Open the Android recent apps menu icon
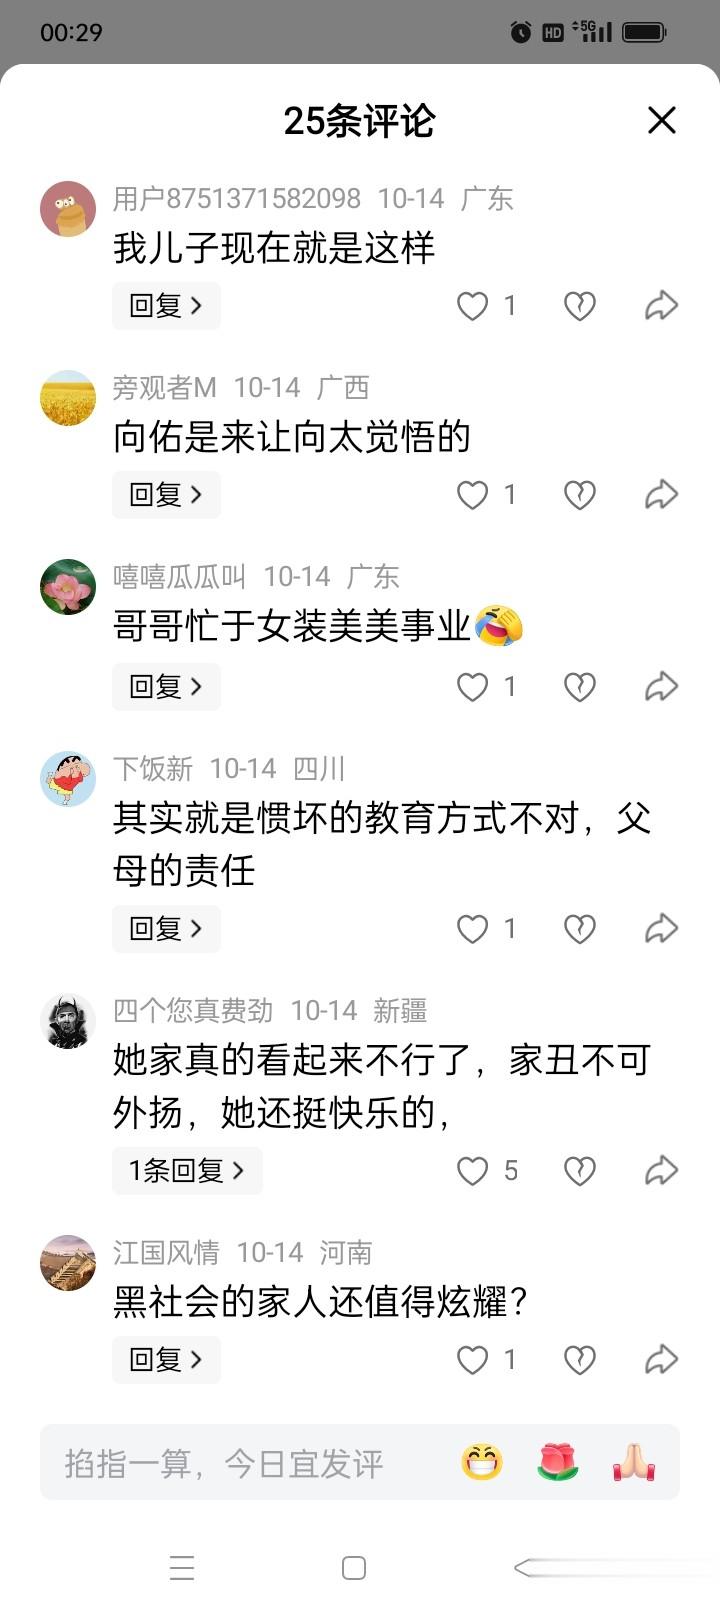The width and height of the screenshot is (720, 1612). pyautogui.click(x=182, y=1568)
